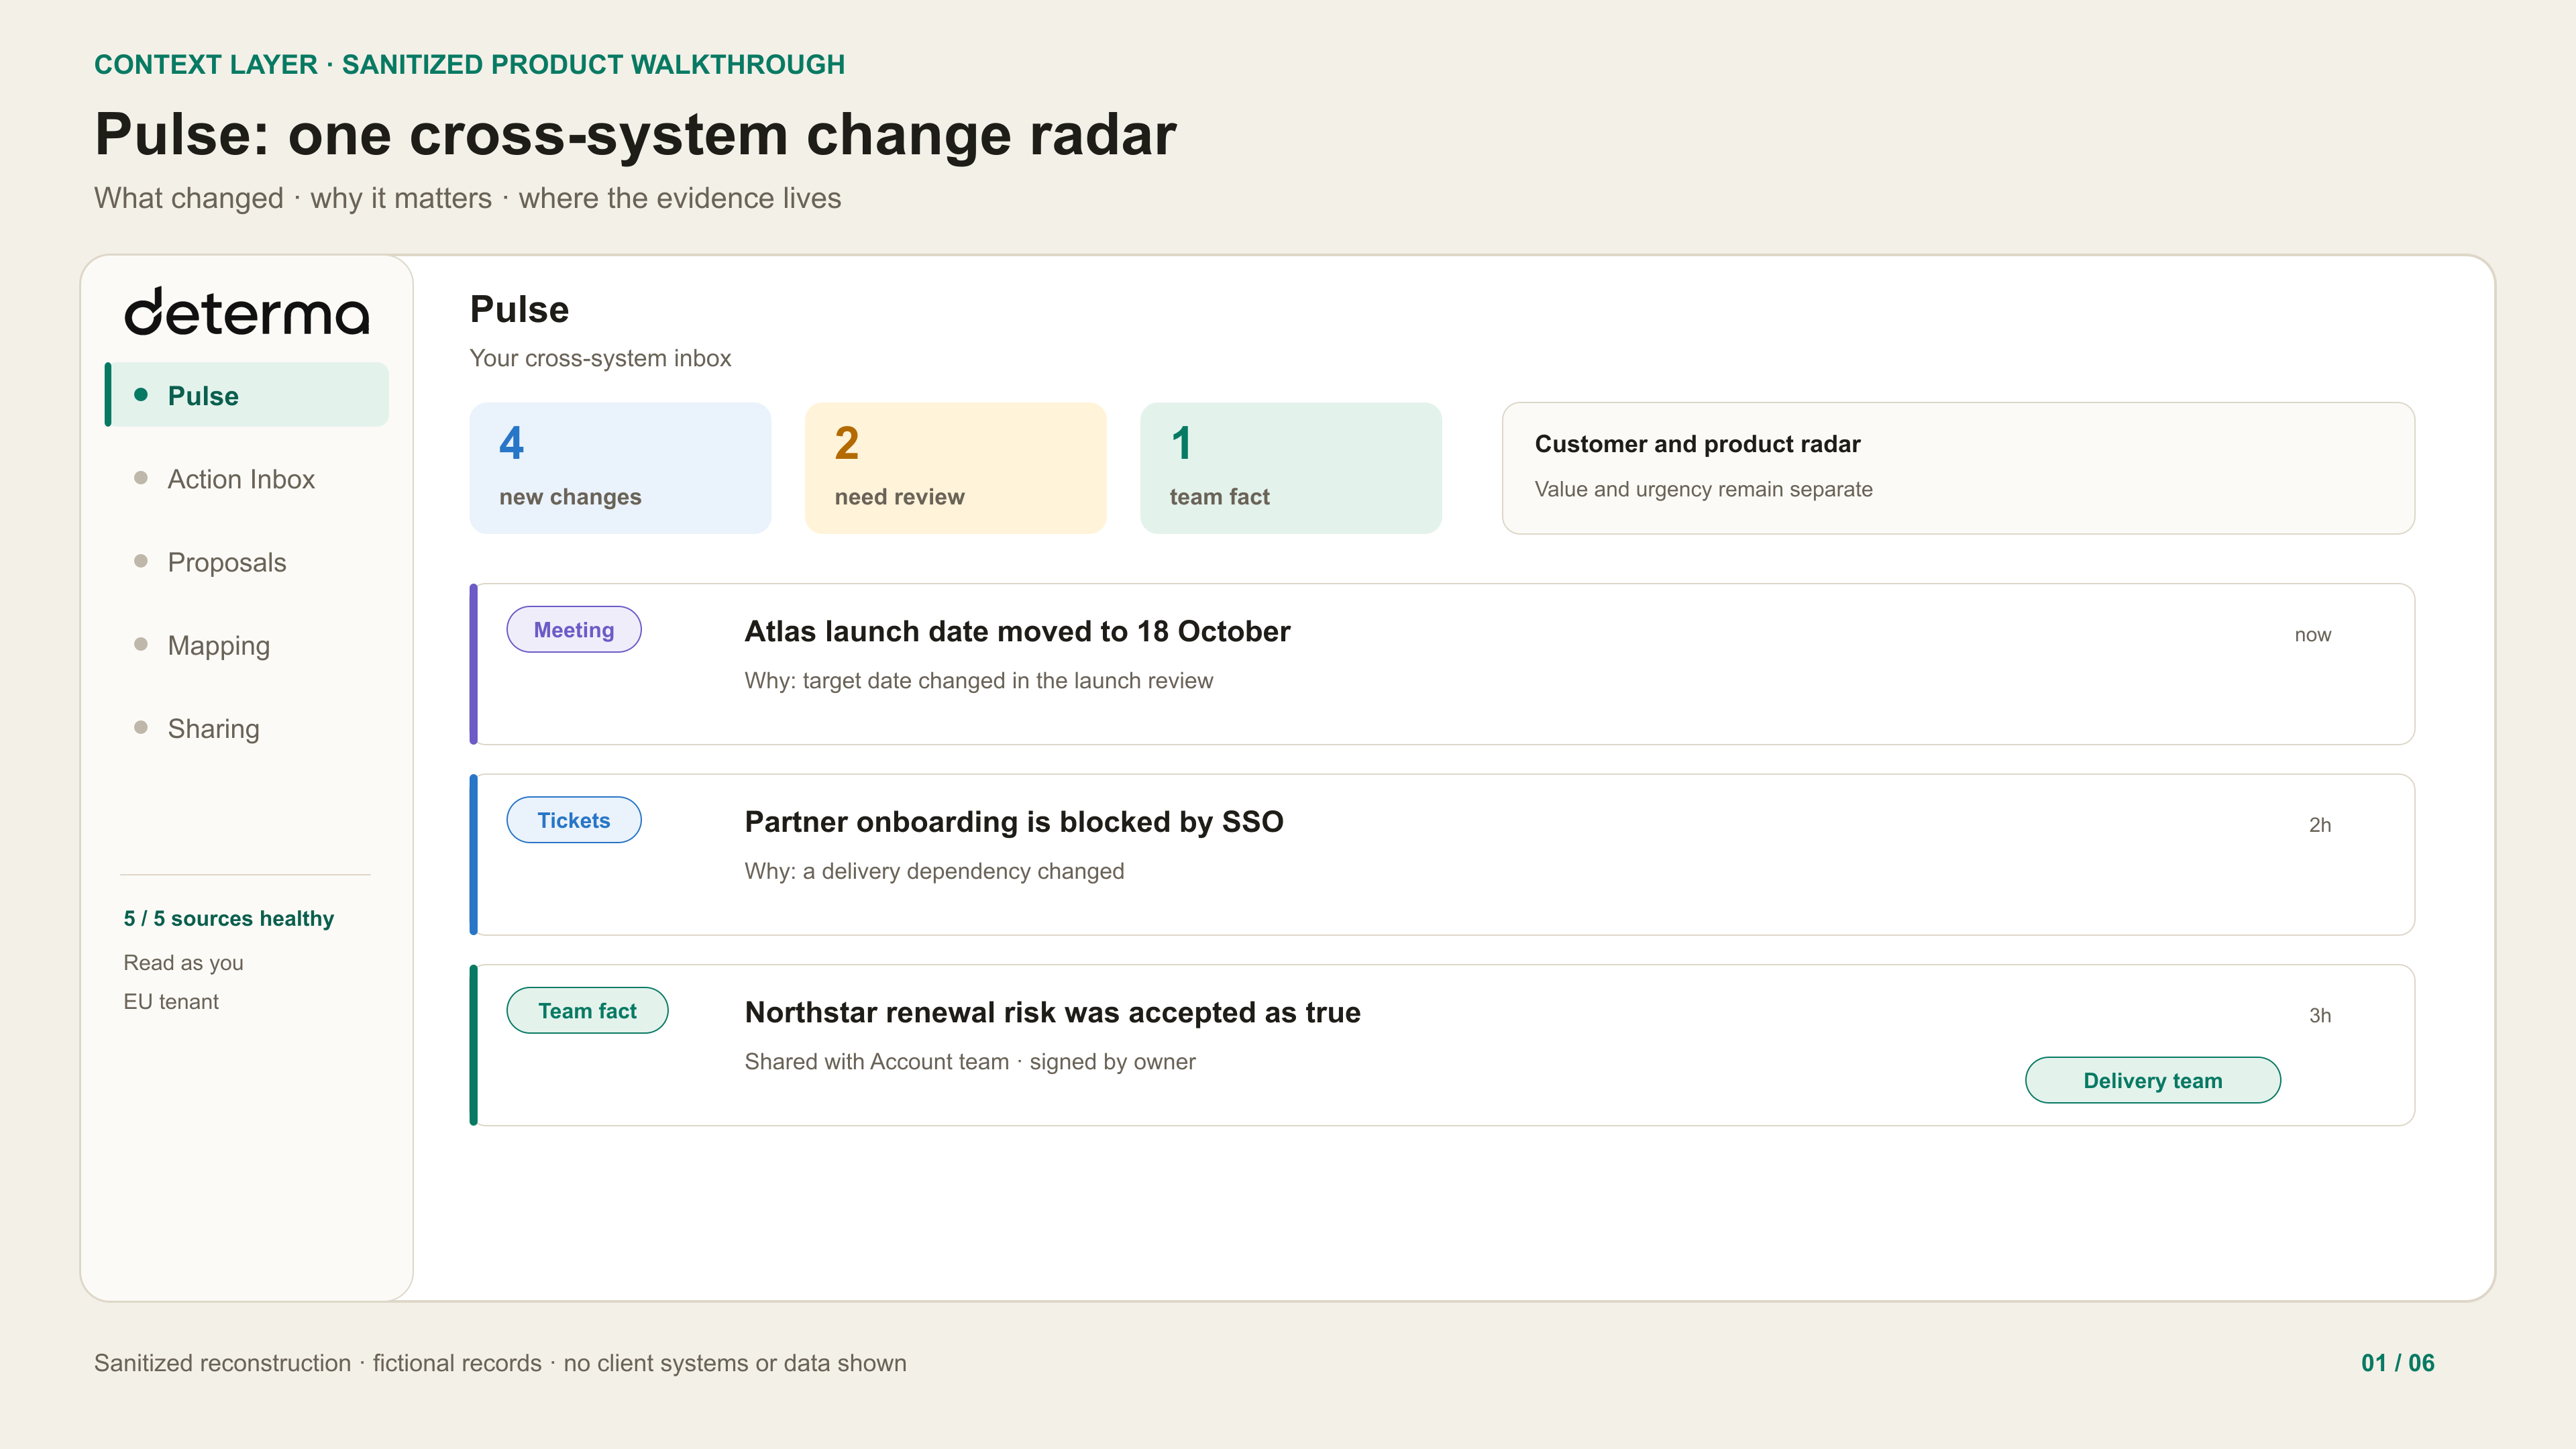Click the slide title 'Pulse: one cross-system change radar'
The image size is (2576, 1449).
click(x=635, y=134)
